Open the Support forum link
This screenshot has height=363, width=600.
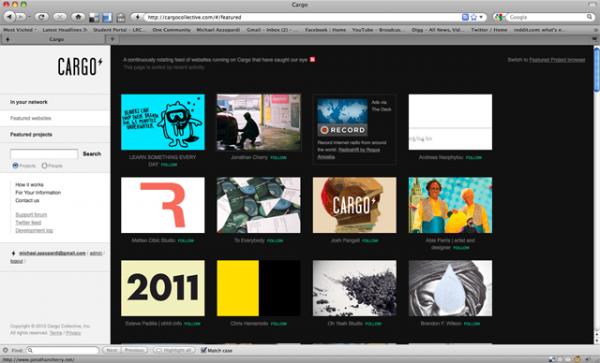(x=31, y=215)
